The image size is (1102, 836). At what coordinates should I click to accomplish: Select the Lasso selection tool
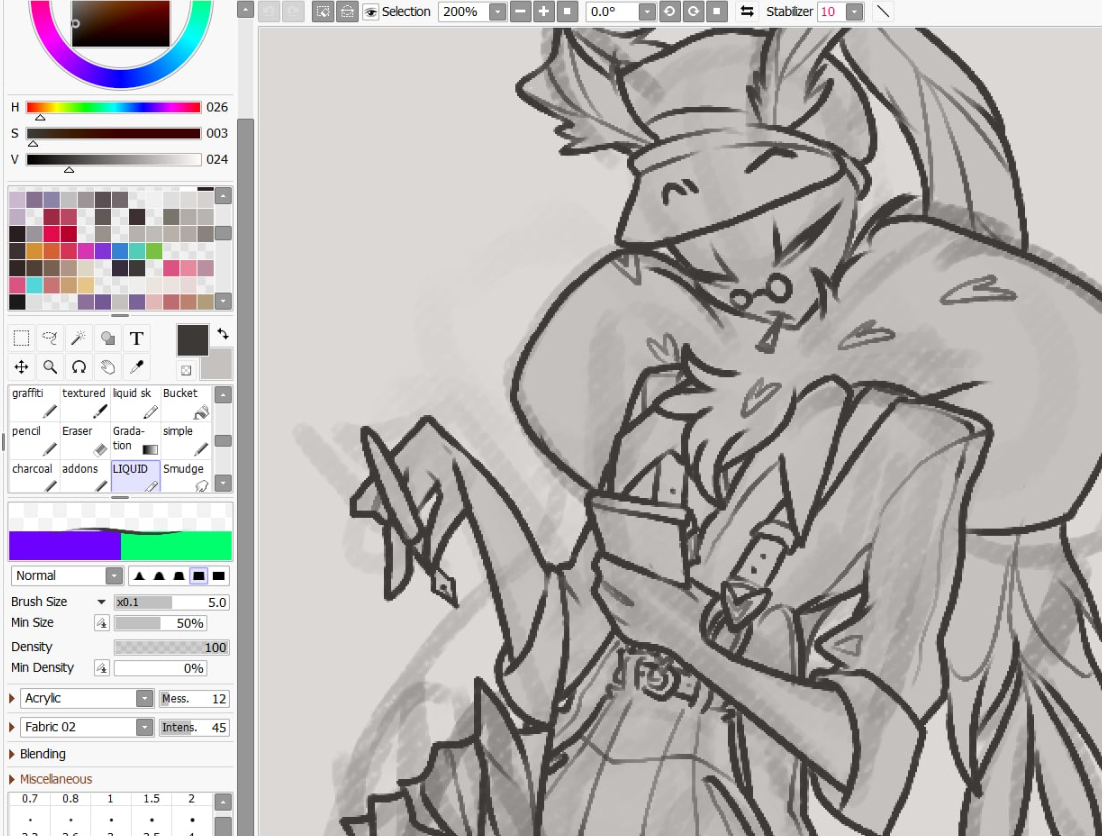click(x=50, y=338)
